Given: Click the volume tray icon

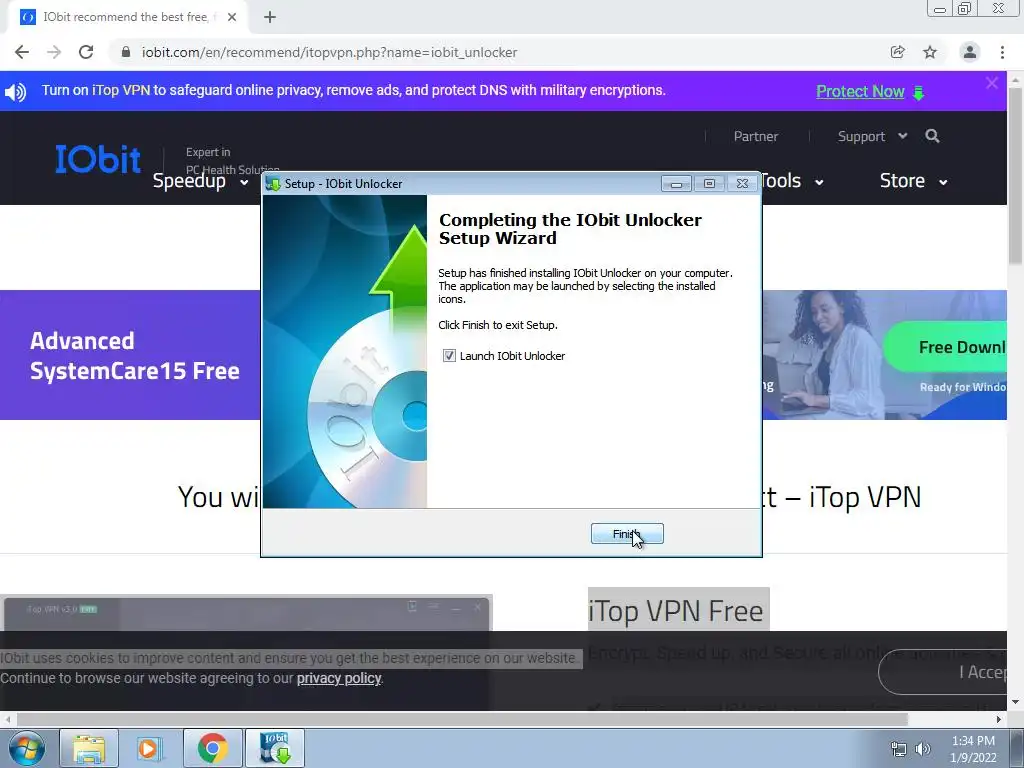Looking at the screenshot, I should point(923,749).
